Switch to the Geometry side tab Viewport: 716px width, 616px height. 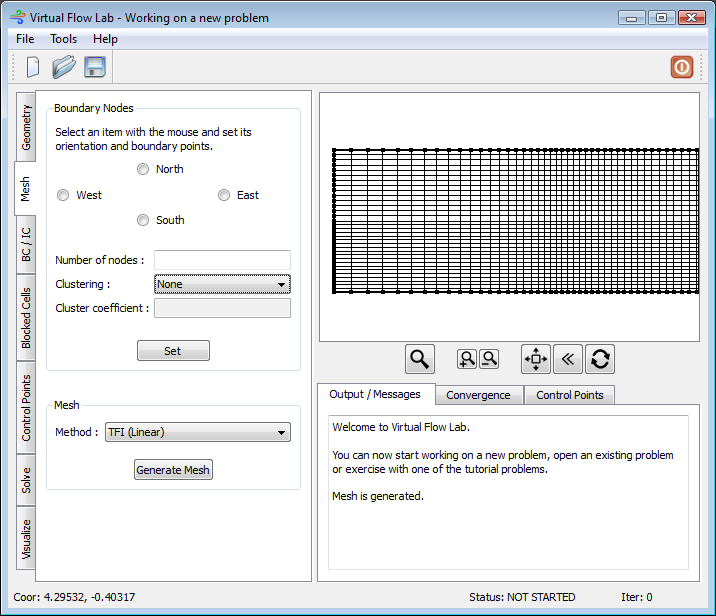26,127
